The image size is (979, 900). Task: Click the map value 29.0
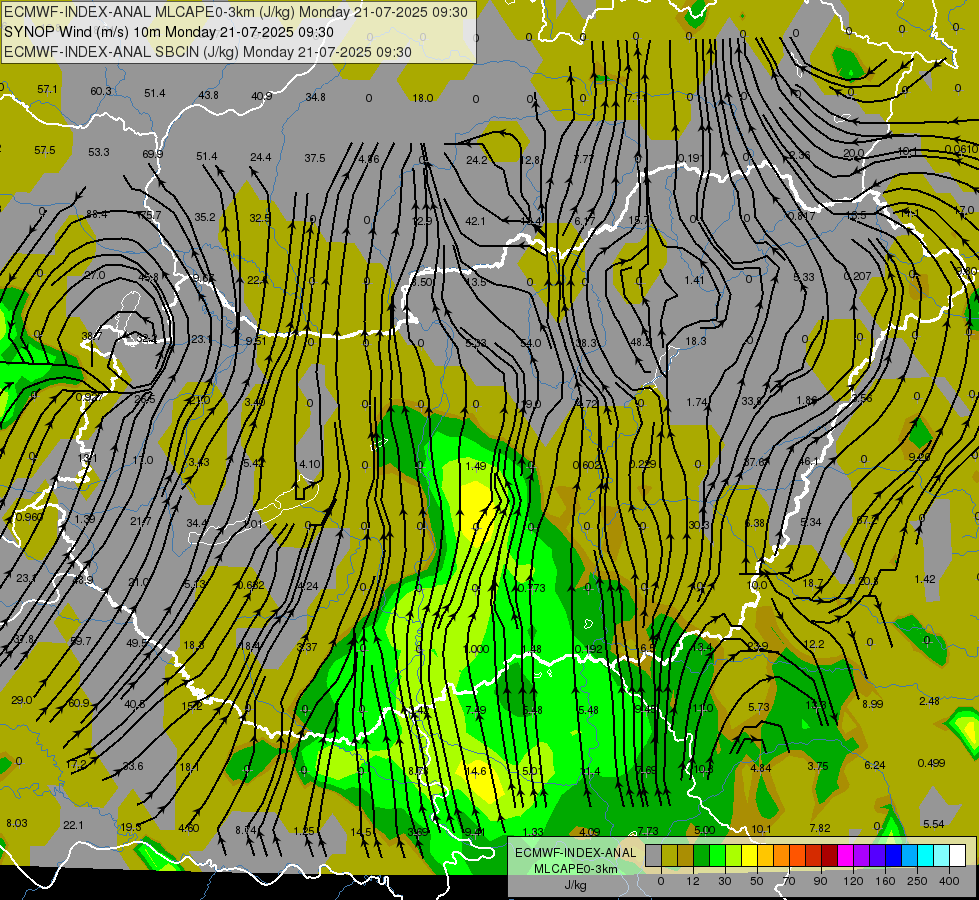22,700
